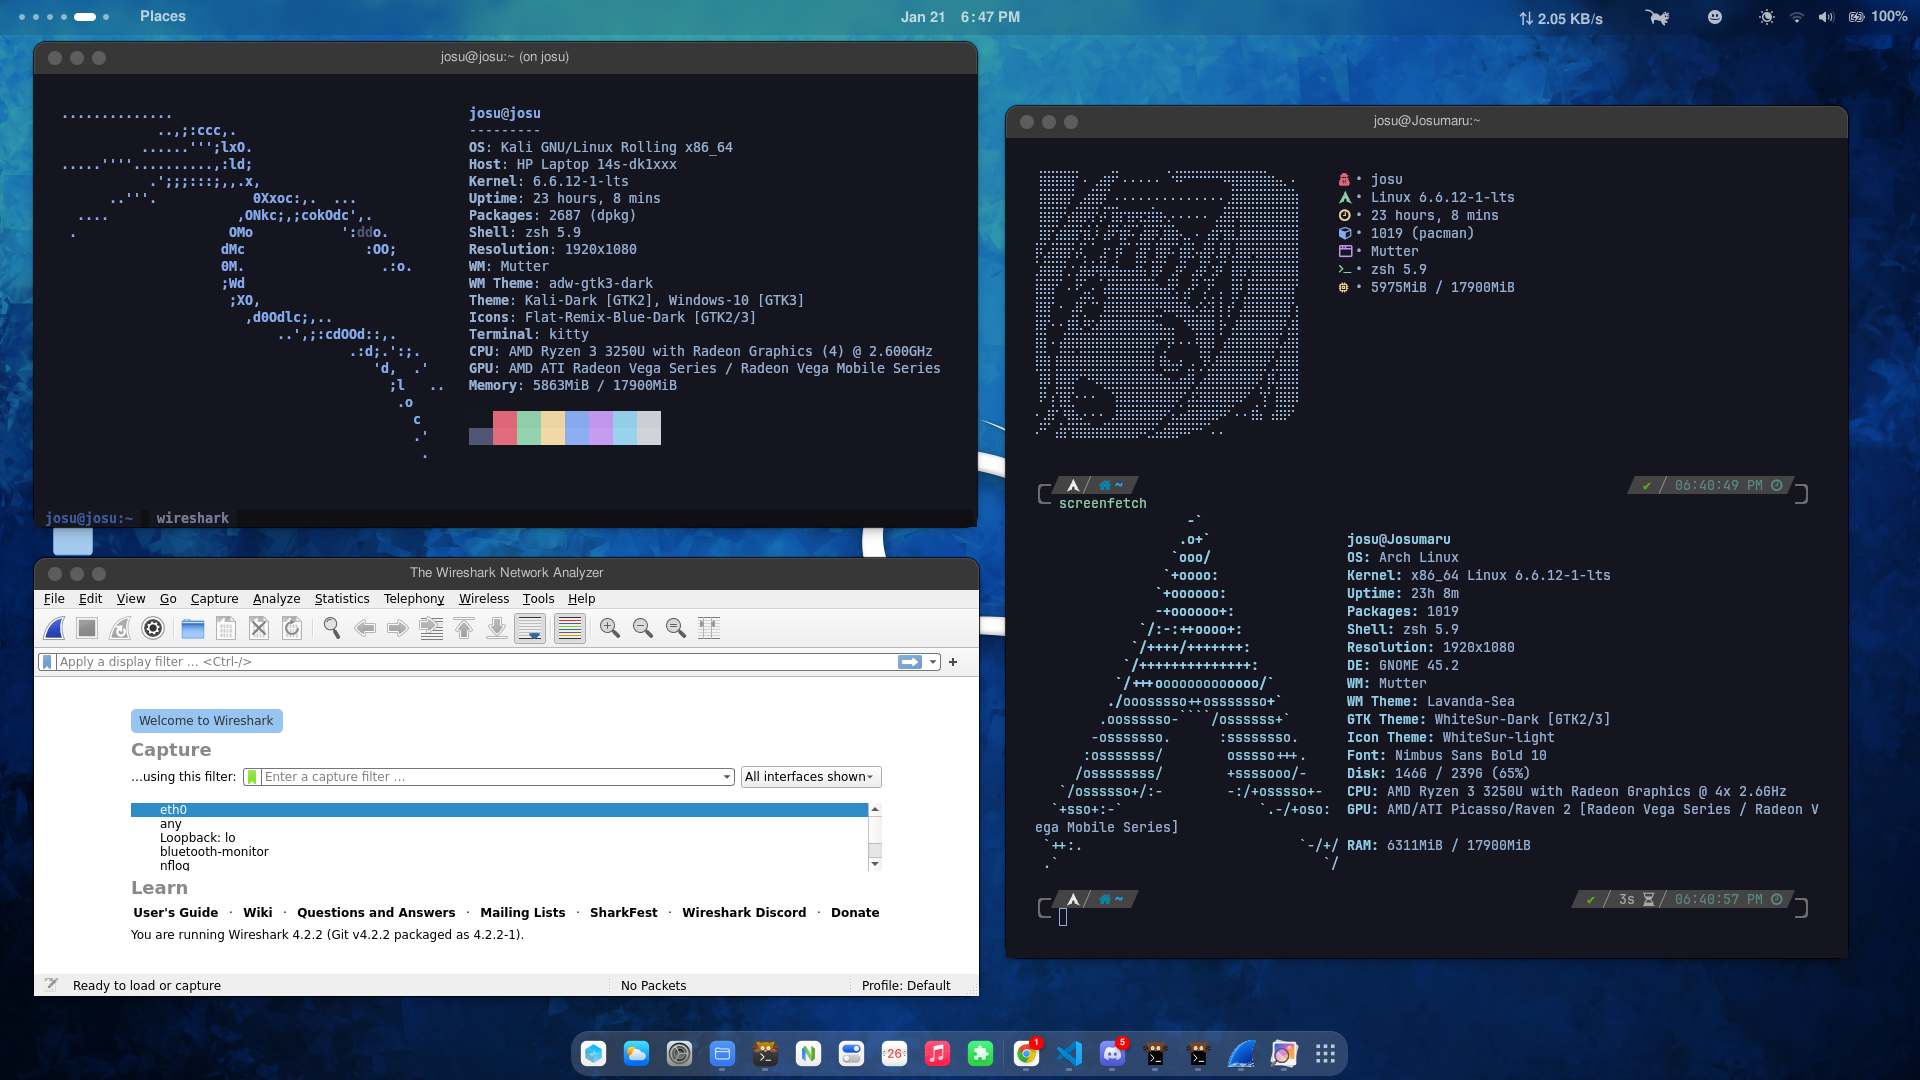Open Discord from the dock
The height and width of the screenshot is (1080, 1920).
(x=1112, y=1053)
